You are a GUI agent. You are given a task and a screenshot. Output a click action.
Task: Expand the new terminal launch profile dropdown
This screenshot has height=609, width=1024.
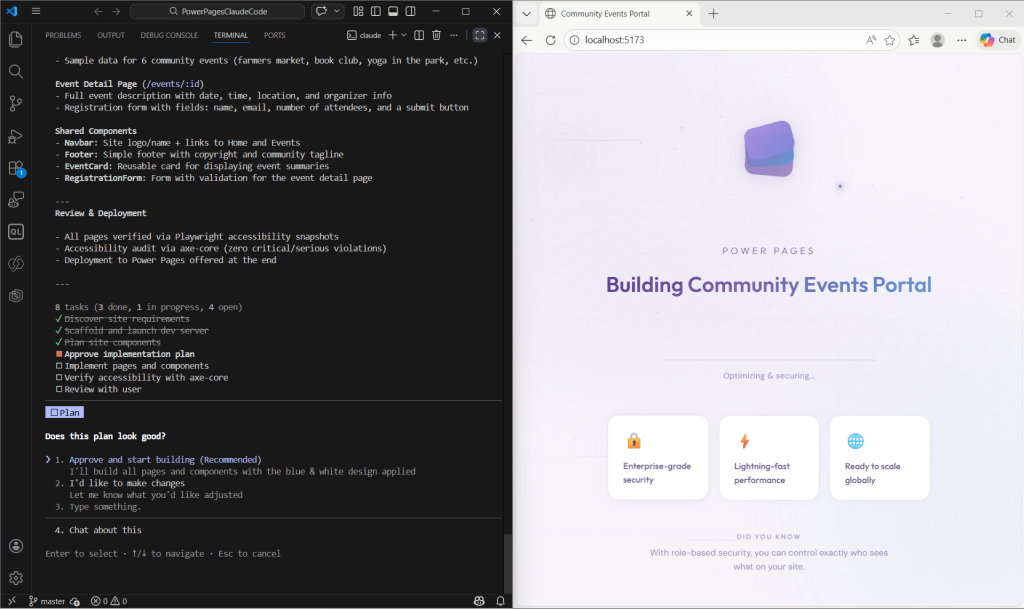[403, 35]
